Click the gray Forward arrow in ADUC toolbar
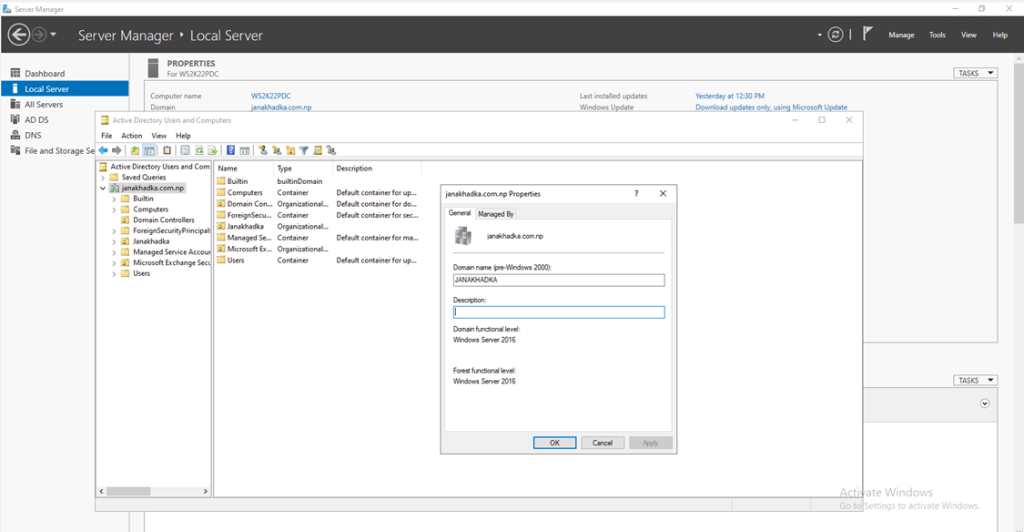Viewport: 1024px width, 532px height. [x=116, y=150]
